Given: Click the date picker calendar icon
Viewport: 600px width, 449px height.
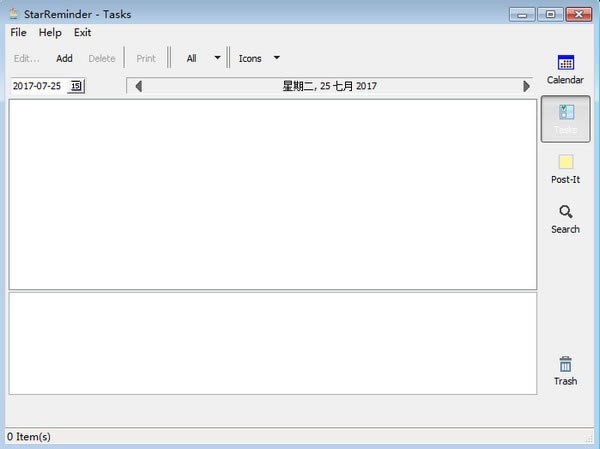Looking at the screenshot, I should (x=77, y=86).
